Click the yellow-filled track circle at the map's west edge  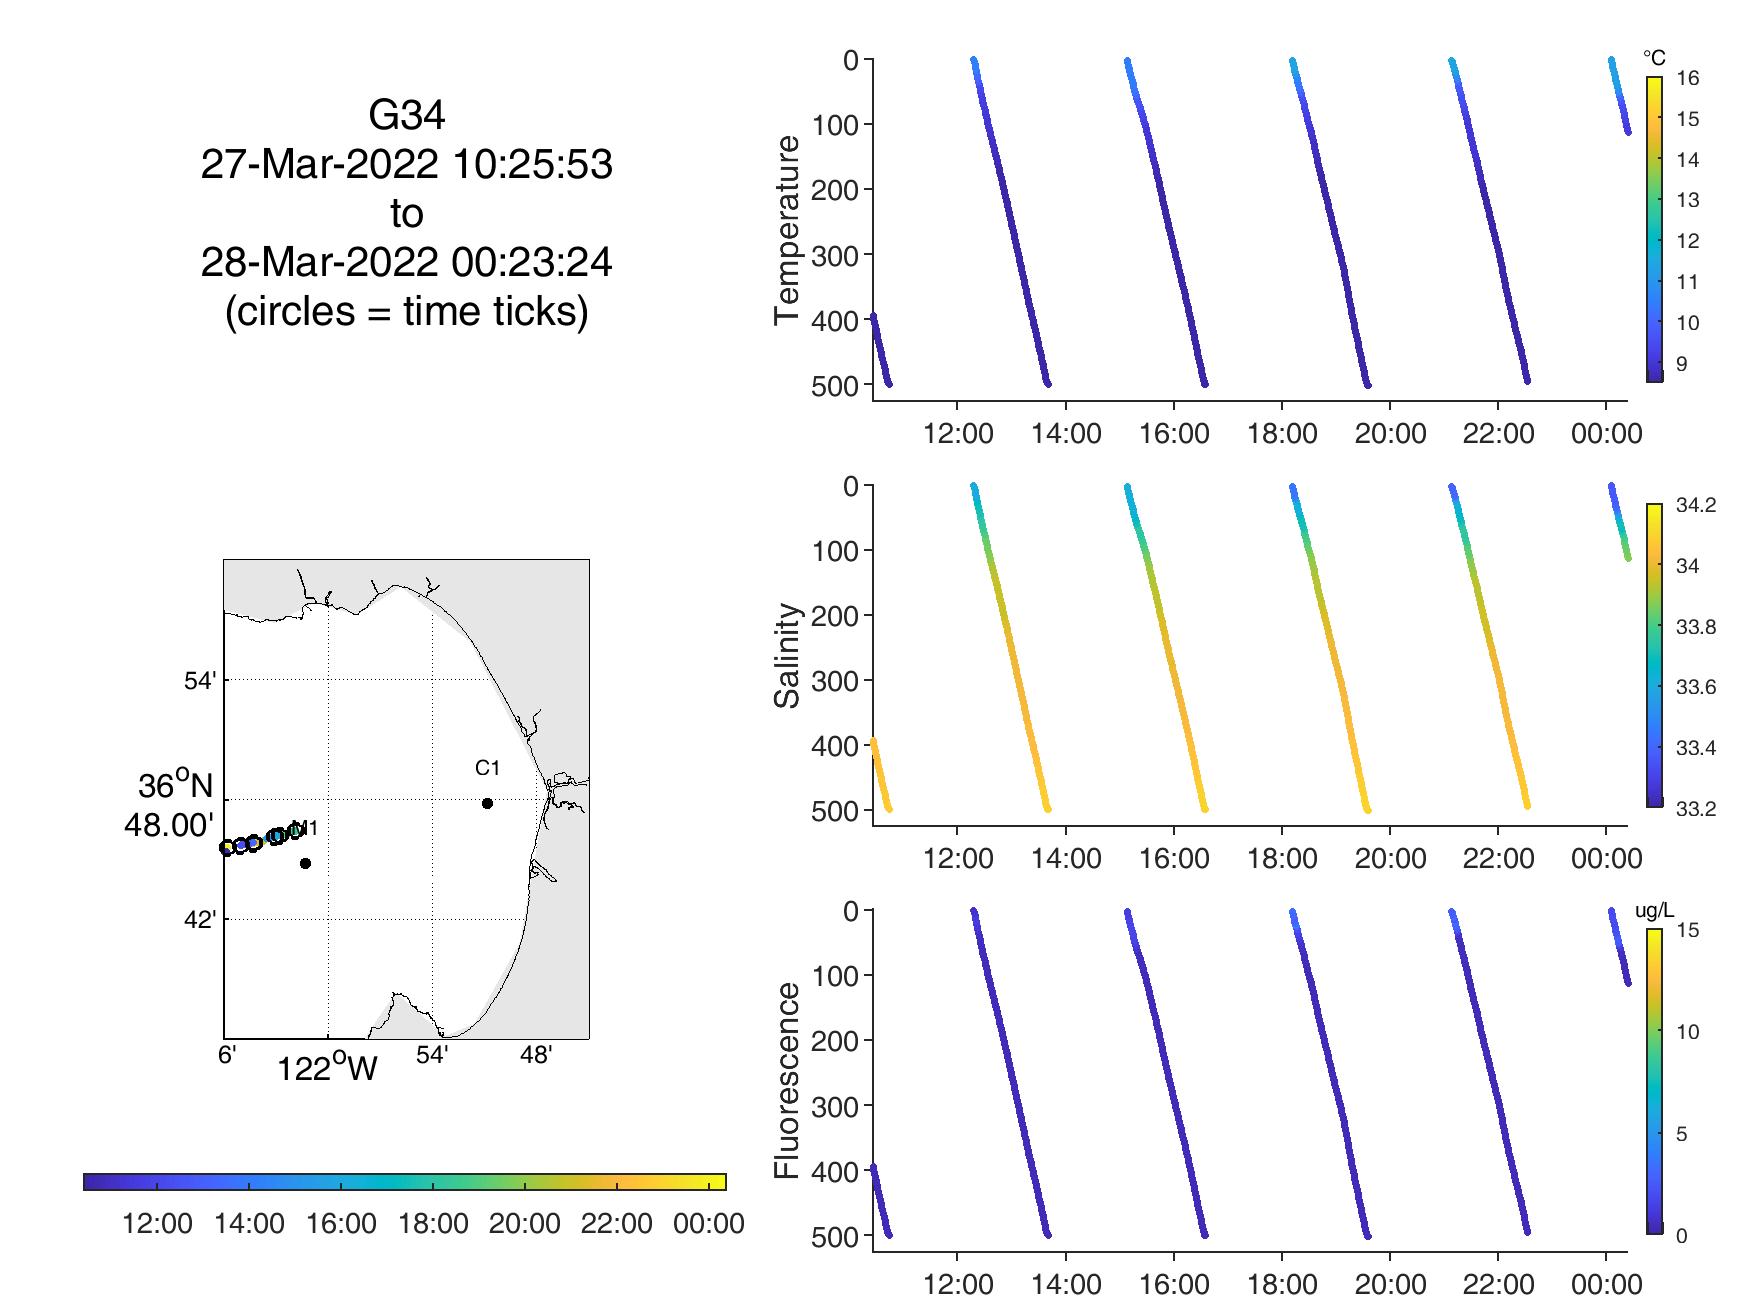(227, 848)
